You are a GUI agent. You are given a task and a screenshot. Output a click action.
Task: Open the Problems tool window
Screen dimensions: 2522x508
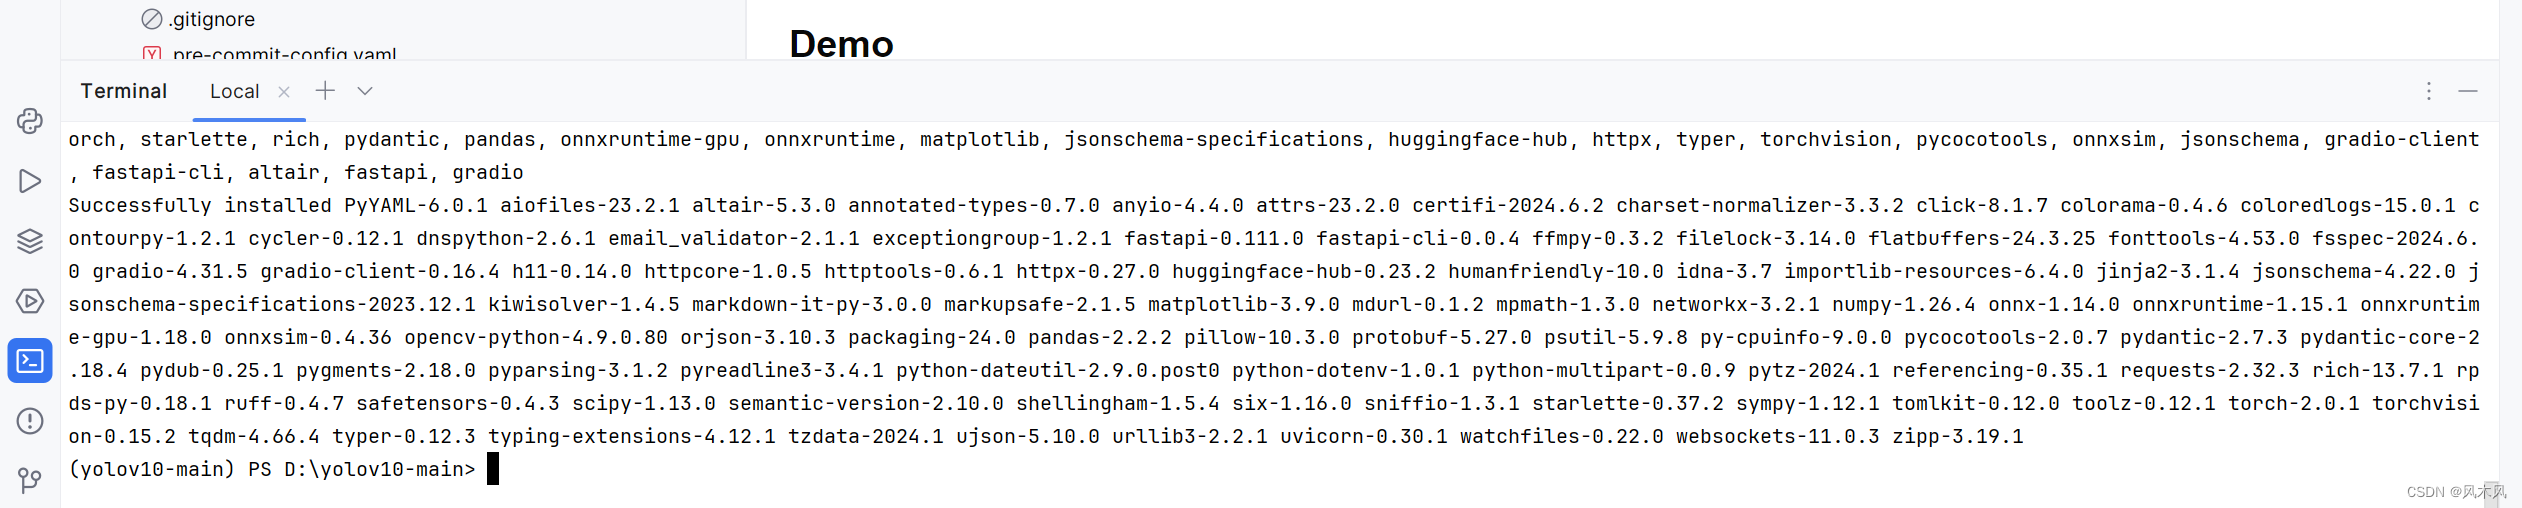[x=30, y=421]
